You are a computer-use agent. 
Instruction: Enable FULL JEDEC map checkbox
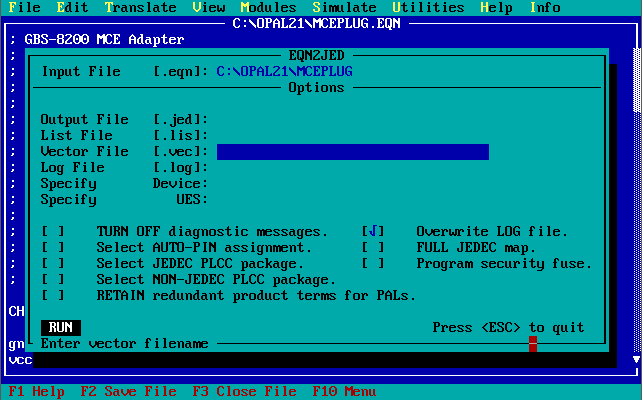[373, 248]
